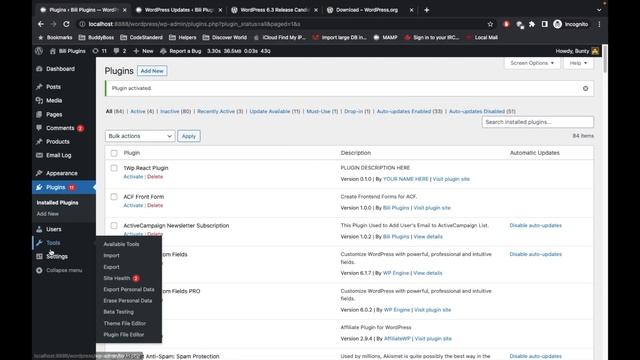
Task: Open the Dashboard sidebar item
Action: coord(60,69)
